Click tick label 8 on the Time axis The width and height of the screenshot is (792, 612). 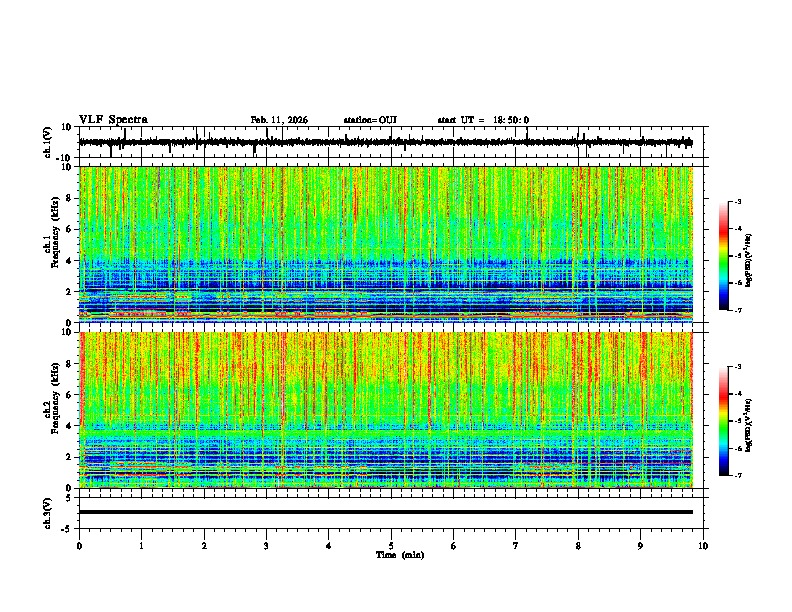(578, 546)
